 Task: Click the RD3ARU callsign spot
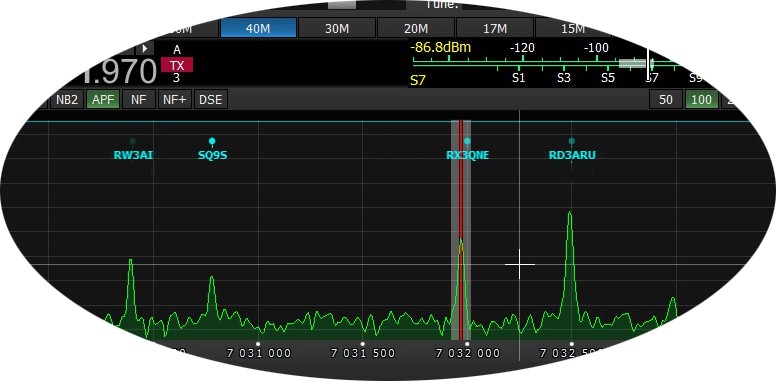pos(572,155)
